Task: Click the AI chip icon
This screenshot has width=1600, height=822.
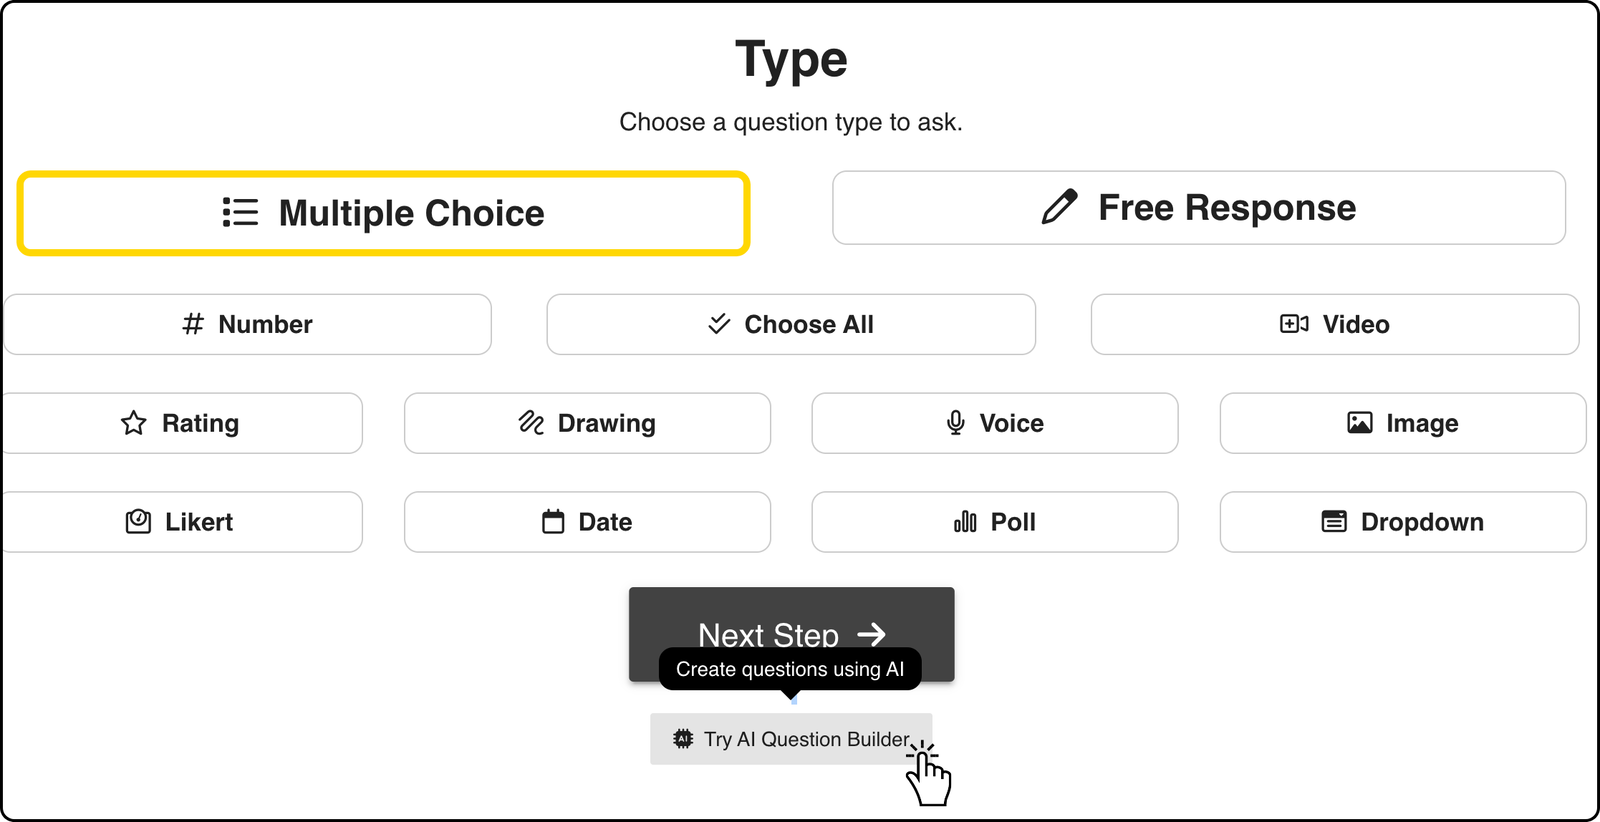Action: pyautogui.click(x=683, y=739)
